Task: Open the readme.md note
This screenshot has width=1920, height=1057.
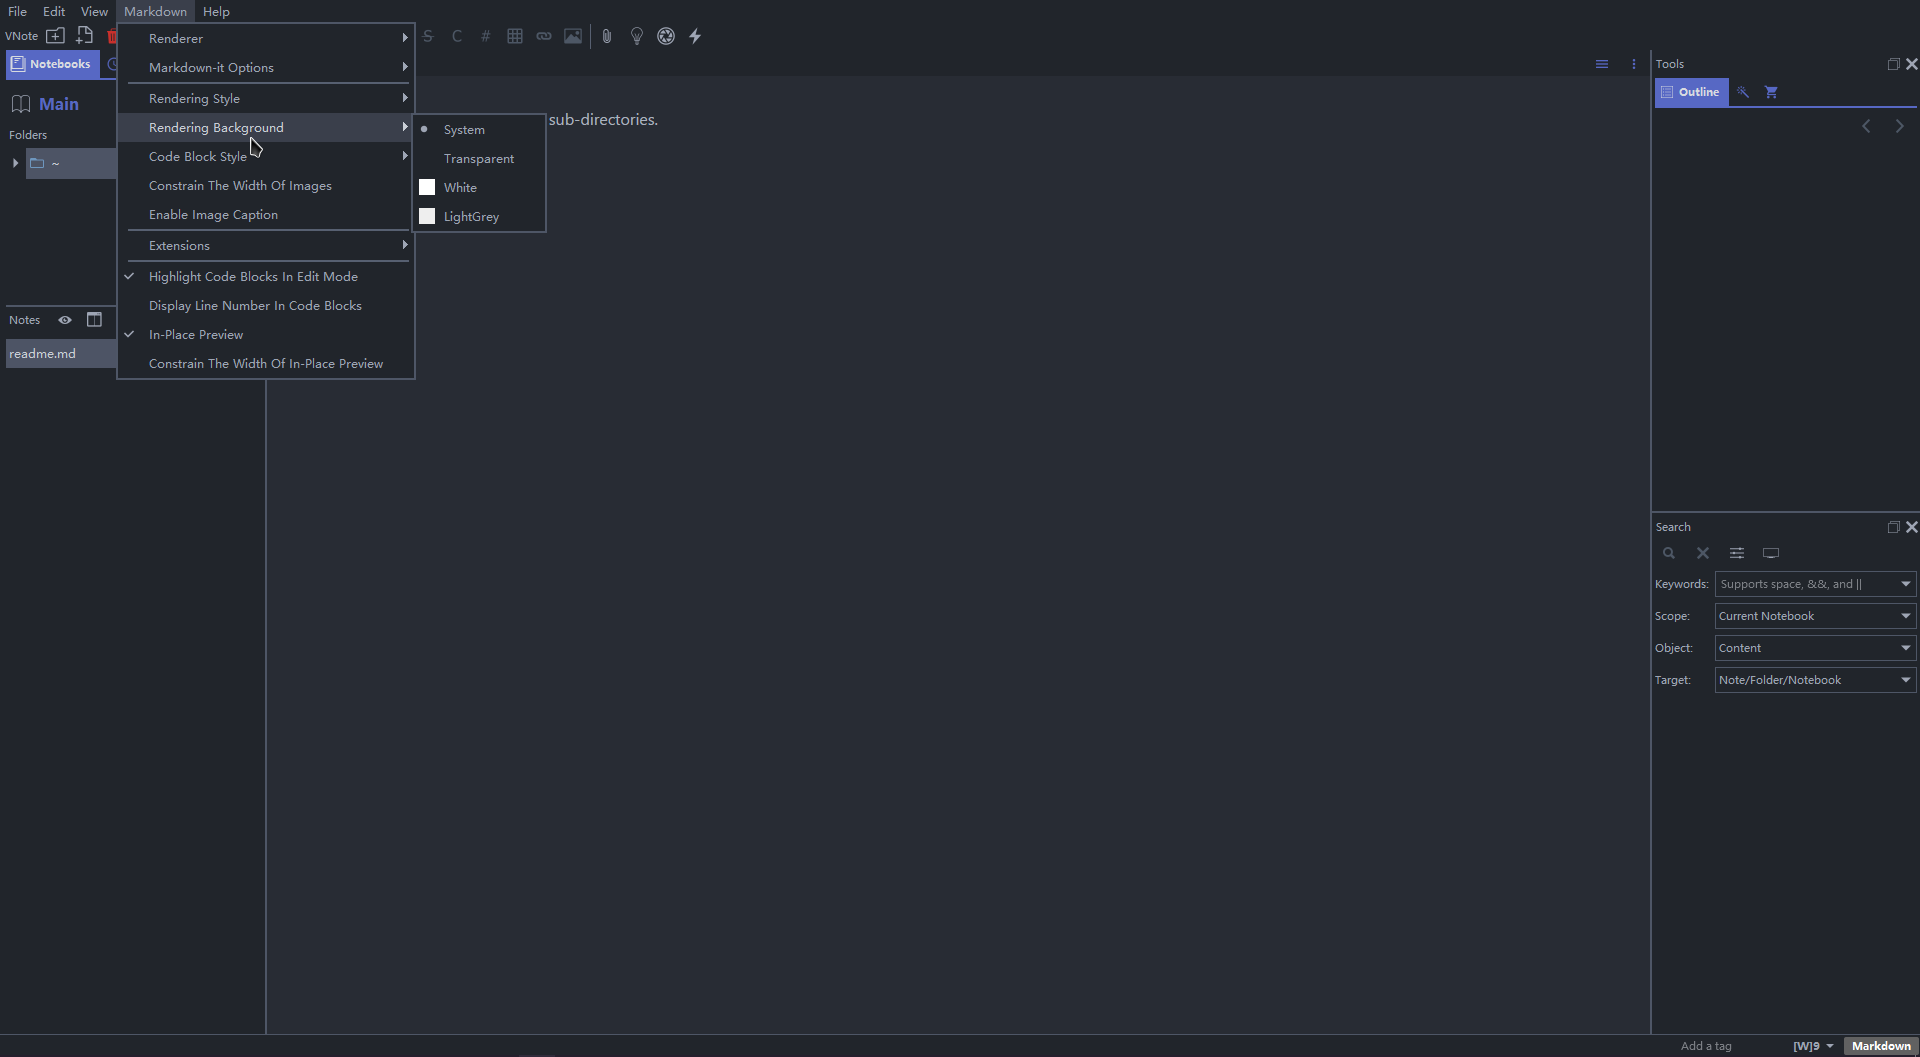Action: 42,353
